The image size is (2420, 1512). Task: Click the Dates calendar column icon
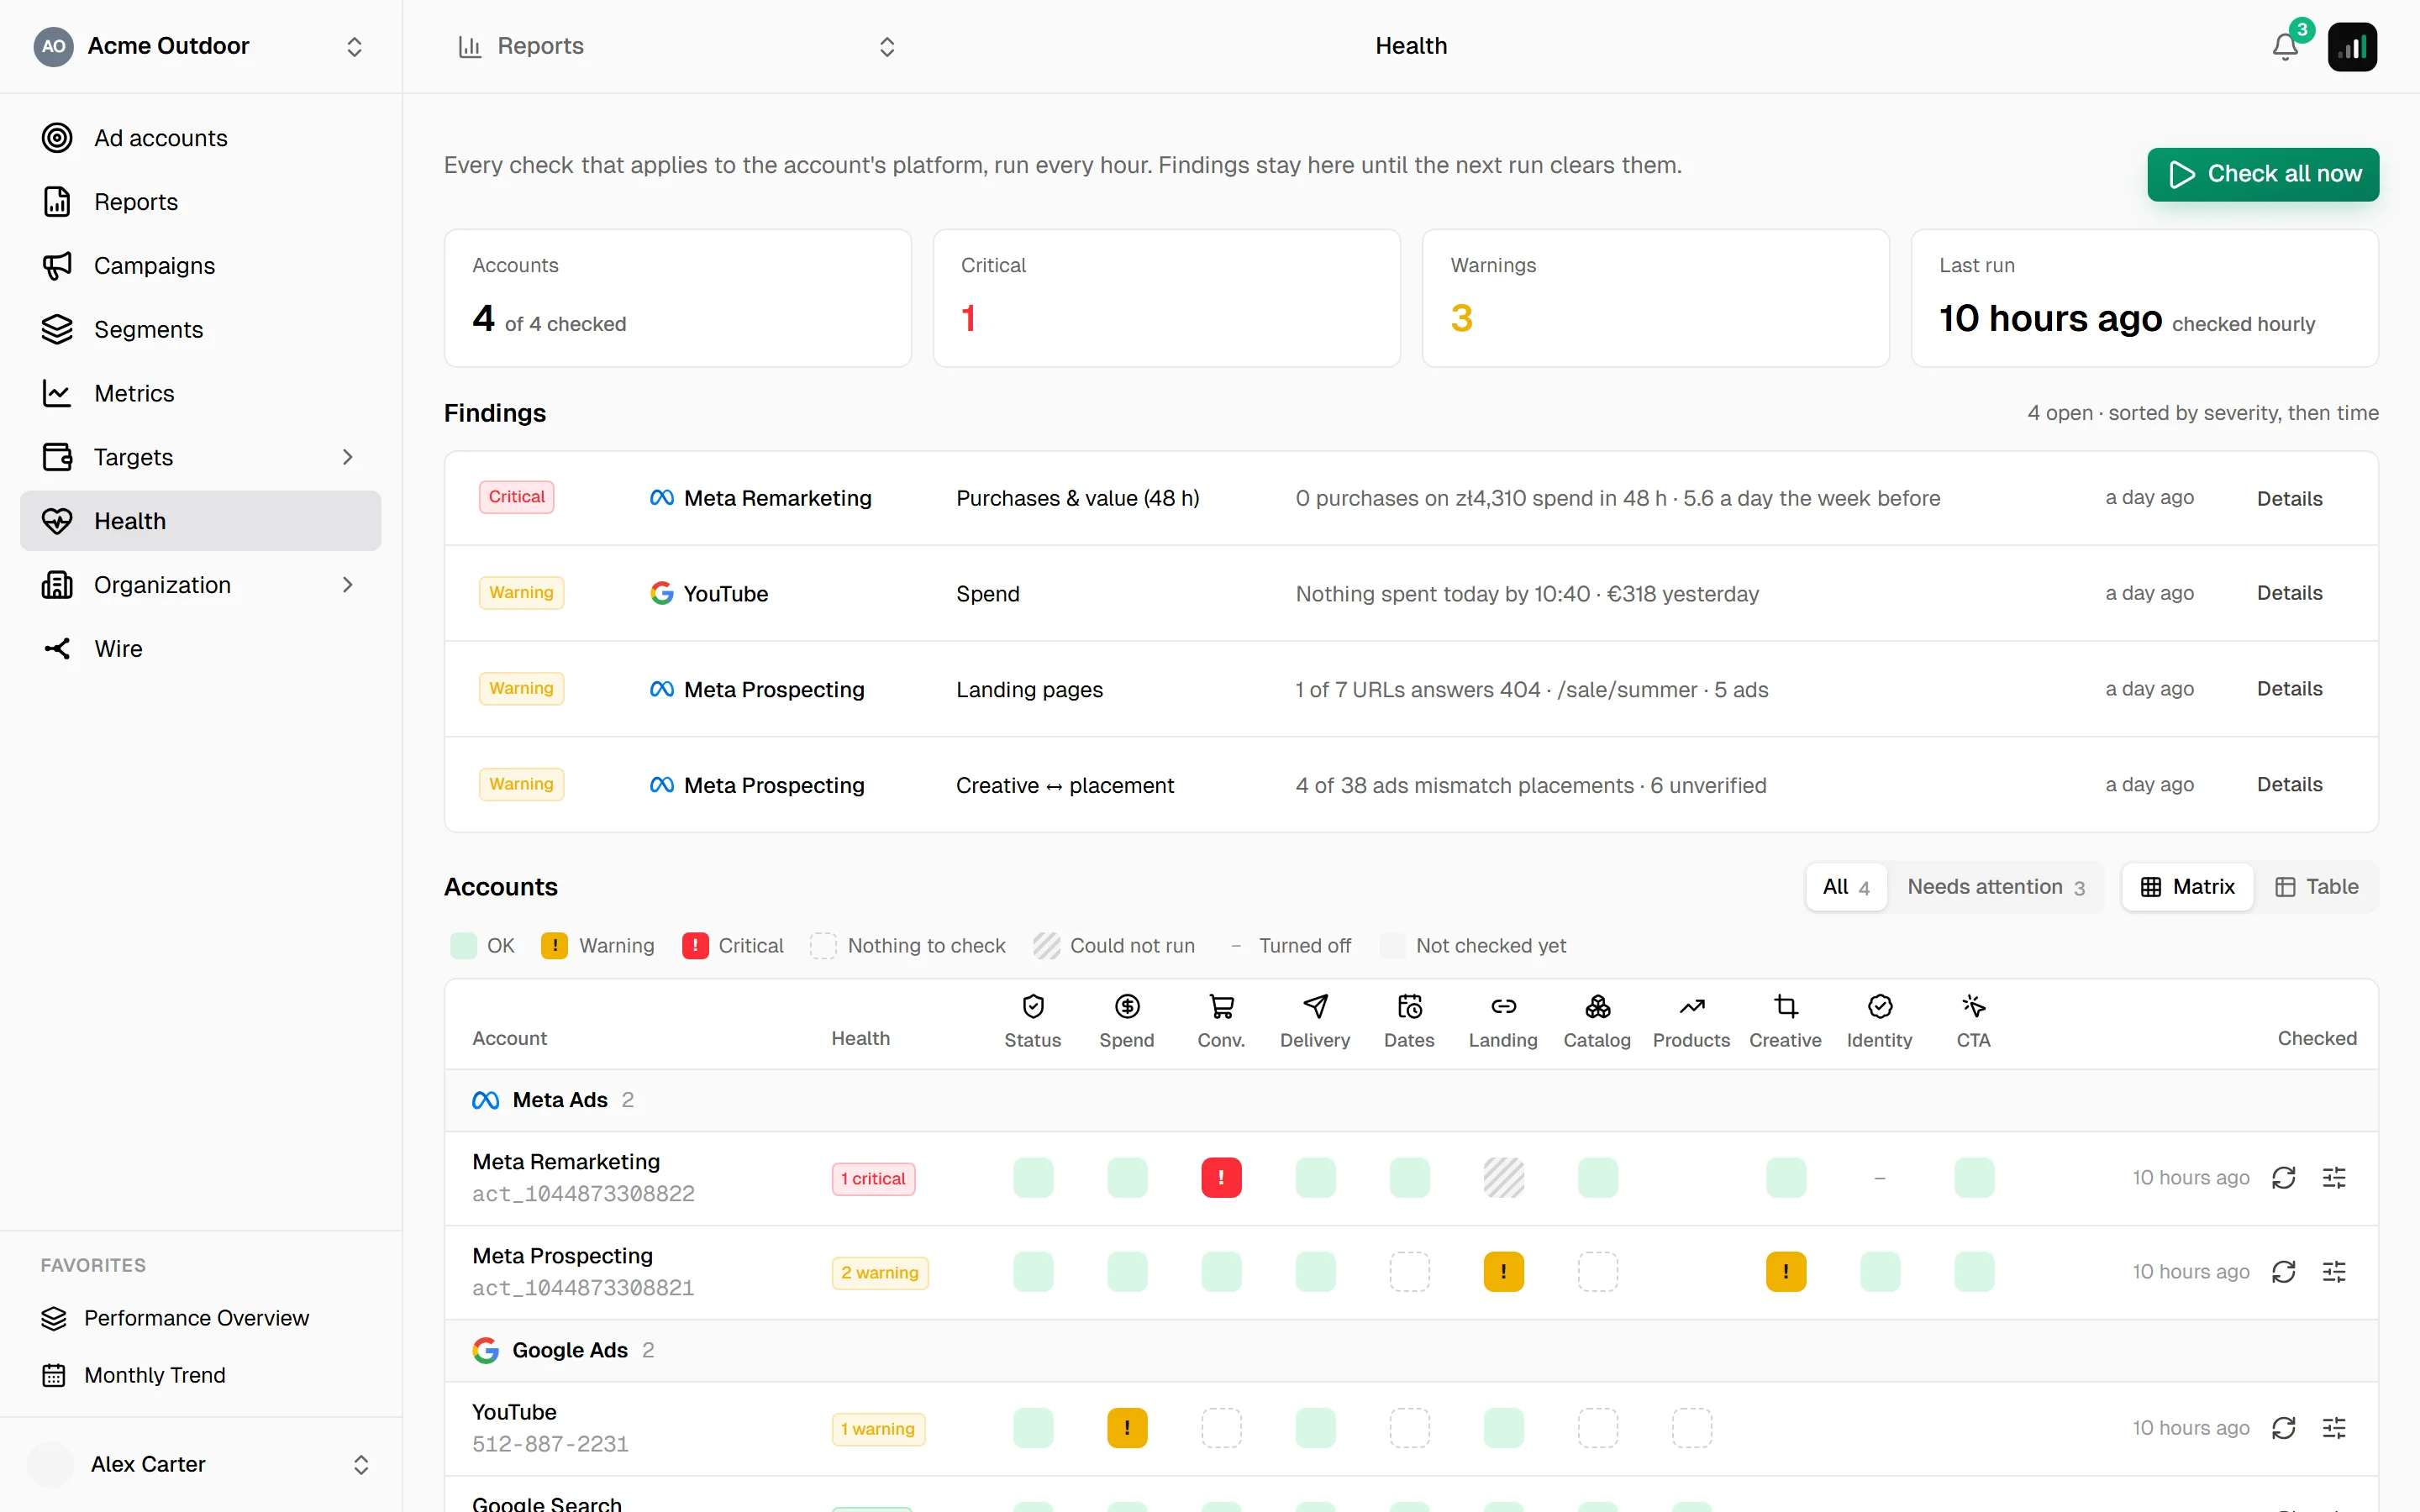[1409, 1006]
